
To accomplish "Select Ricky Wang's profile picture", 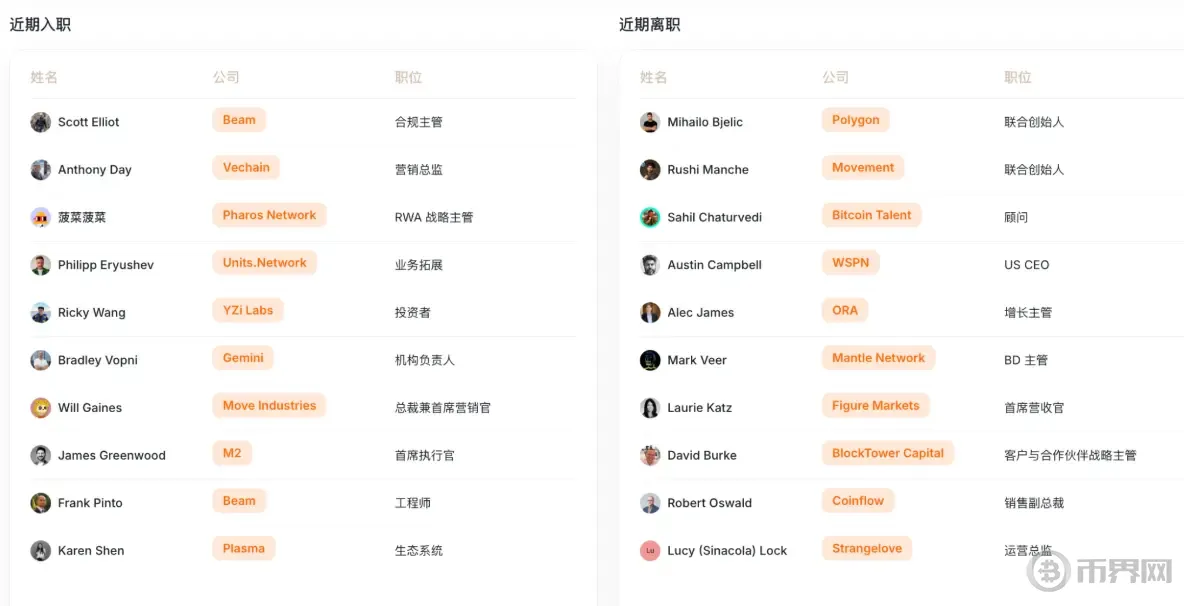I will click(x=40, y=312).
